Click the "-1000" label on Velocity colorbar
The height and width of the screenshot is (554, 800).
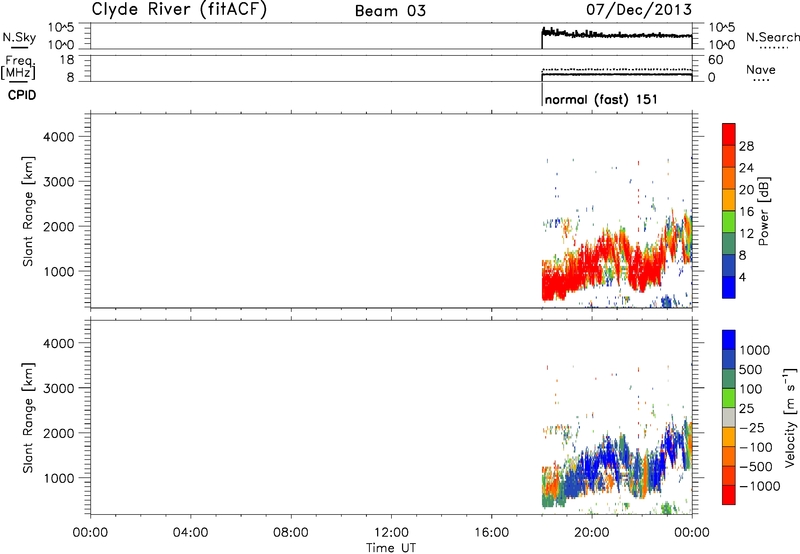[760, 486]
